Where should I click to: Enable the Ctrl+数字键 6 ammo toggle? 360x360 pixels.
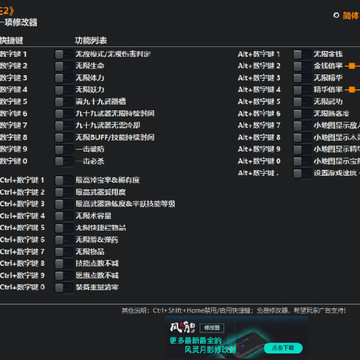pos(64,240)
